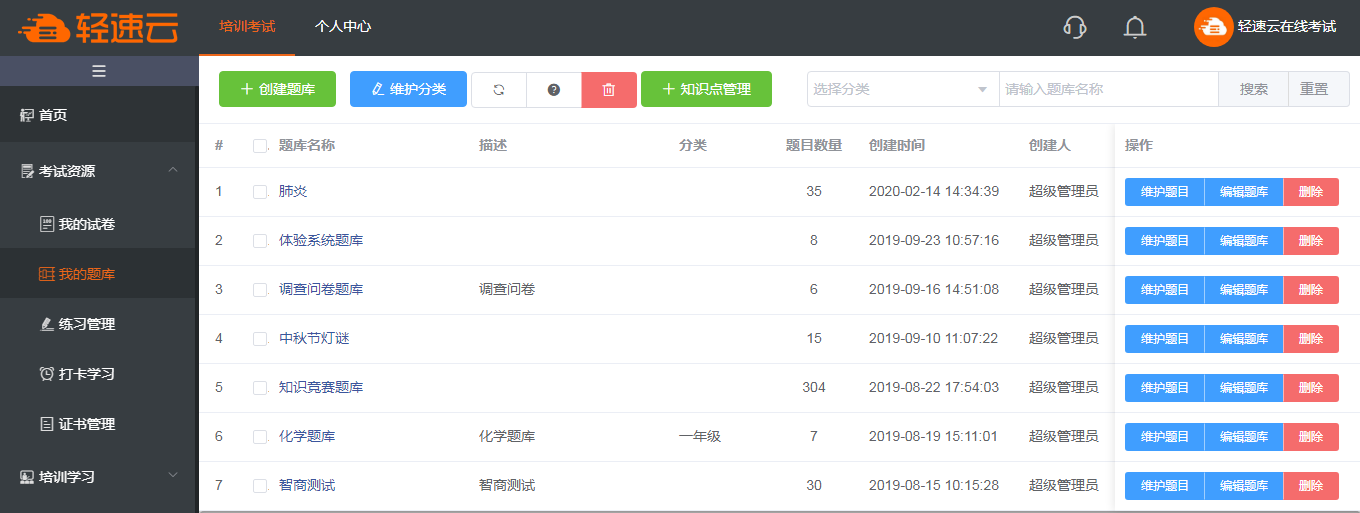Click the 练习管理 pencil icon
1360x513 pixels.
[x=47, y=324]
